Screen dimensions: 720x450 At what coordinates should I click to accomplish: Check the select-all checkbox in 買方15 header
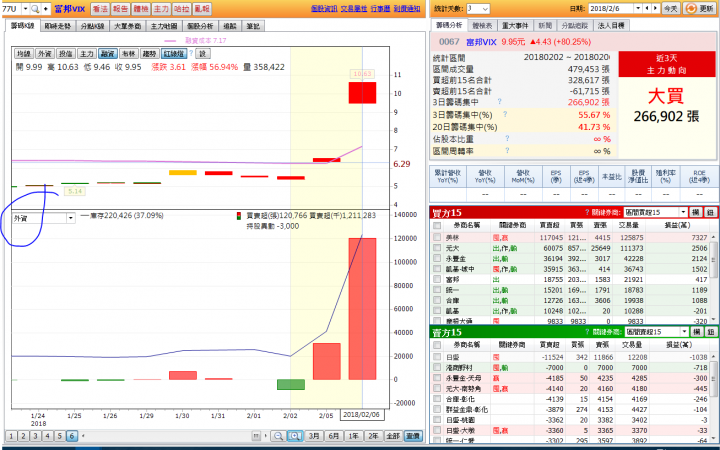(437, 225)
